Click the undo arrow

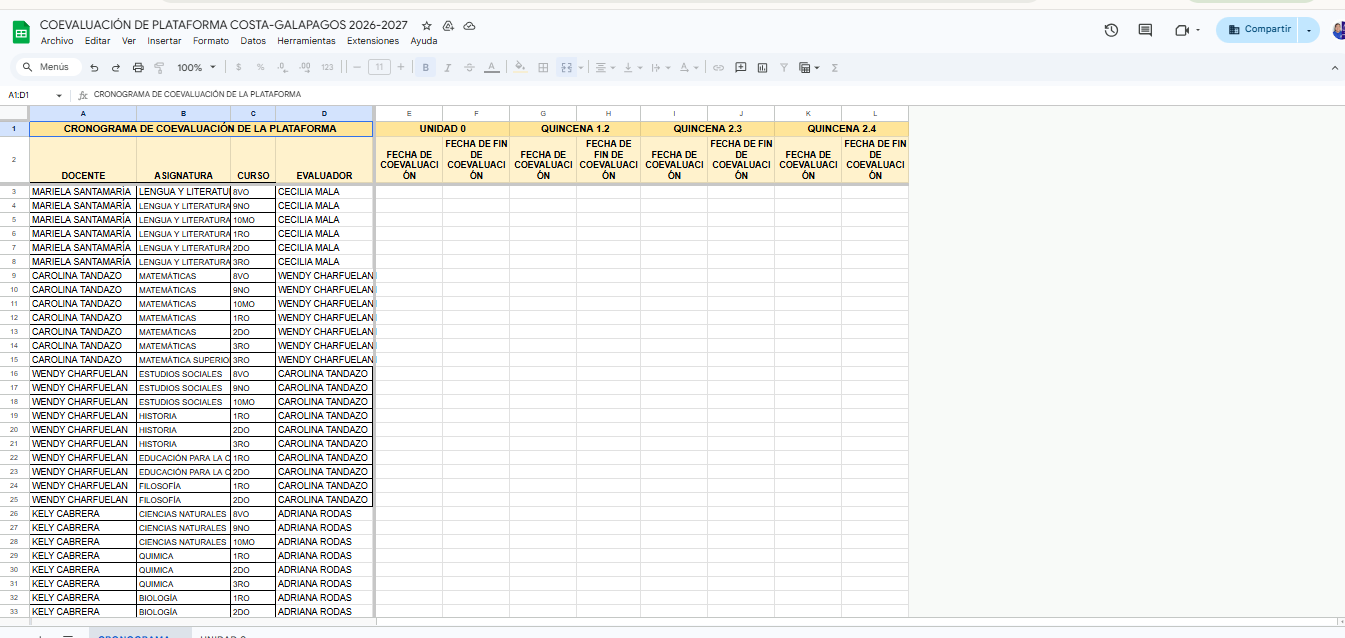[x=94, y=68]
